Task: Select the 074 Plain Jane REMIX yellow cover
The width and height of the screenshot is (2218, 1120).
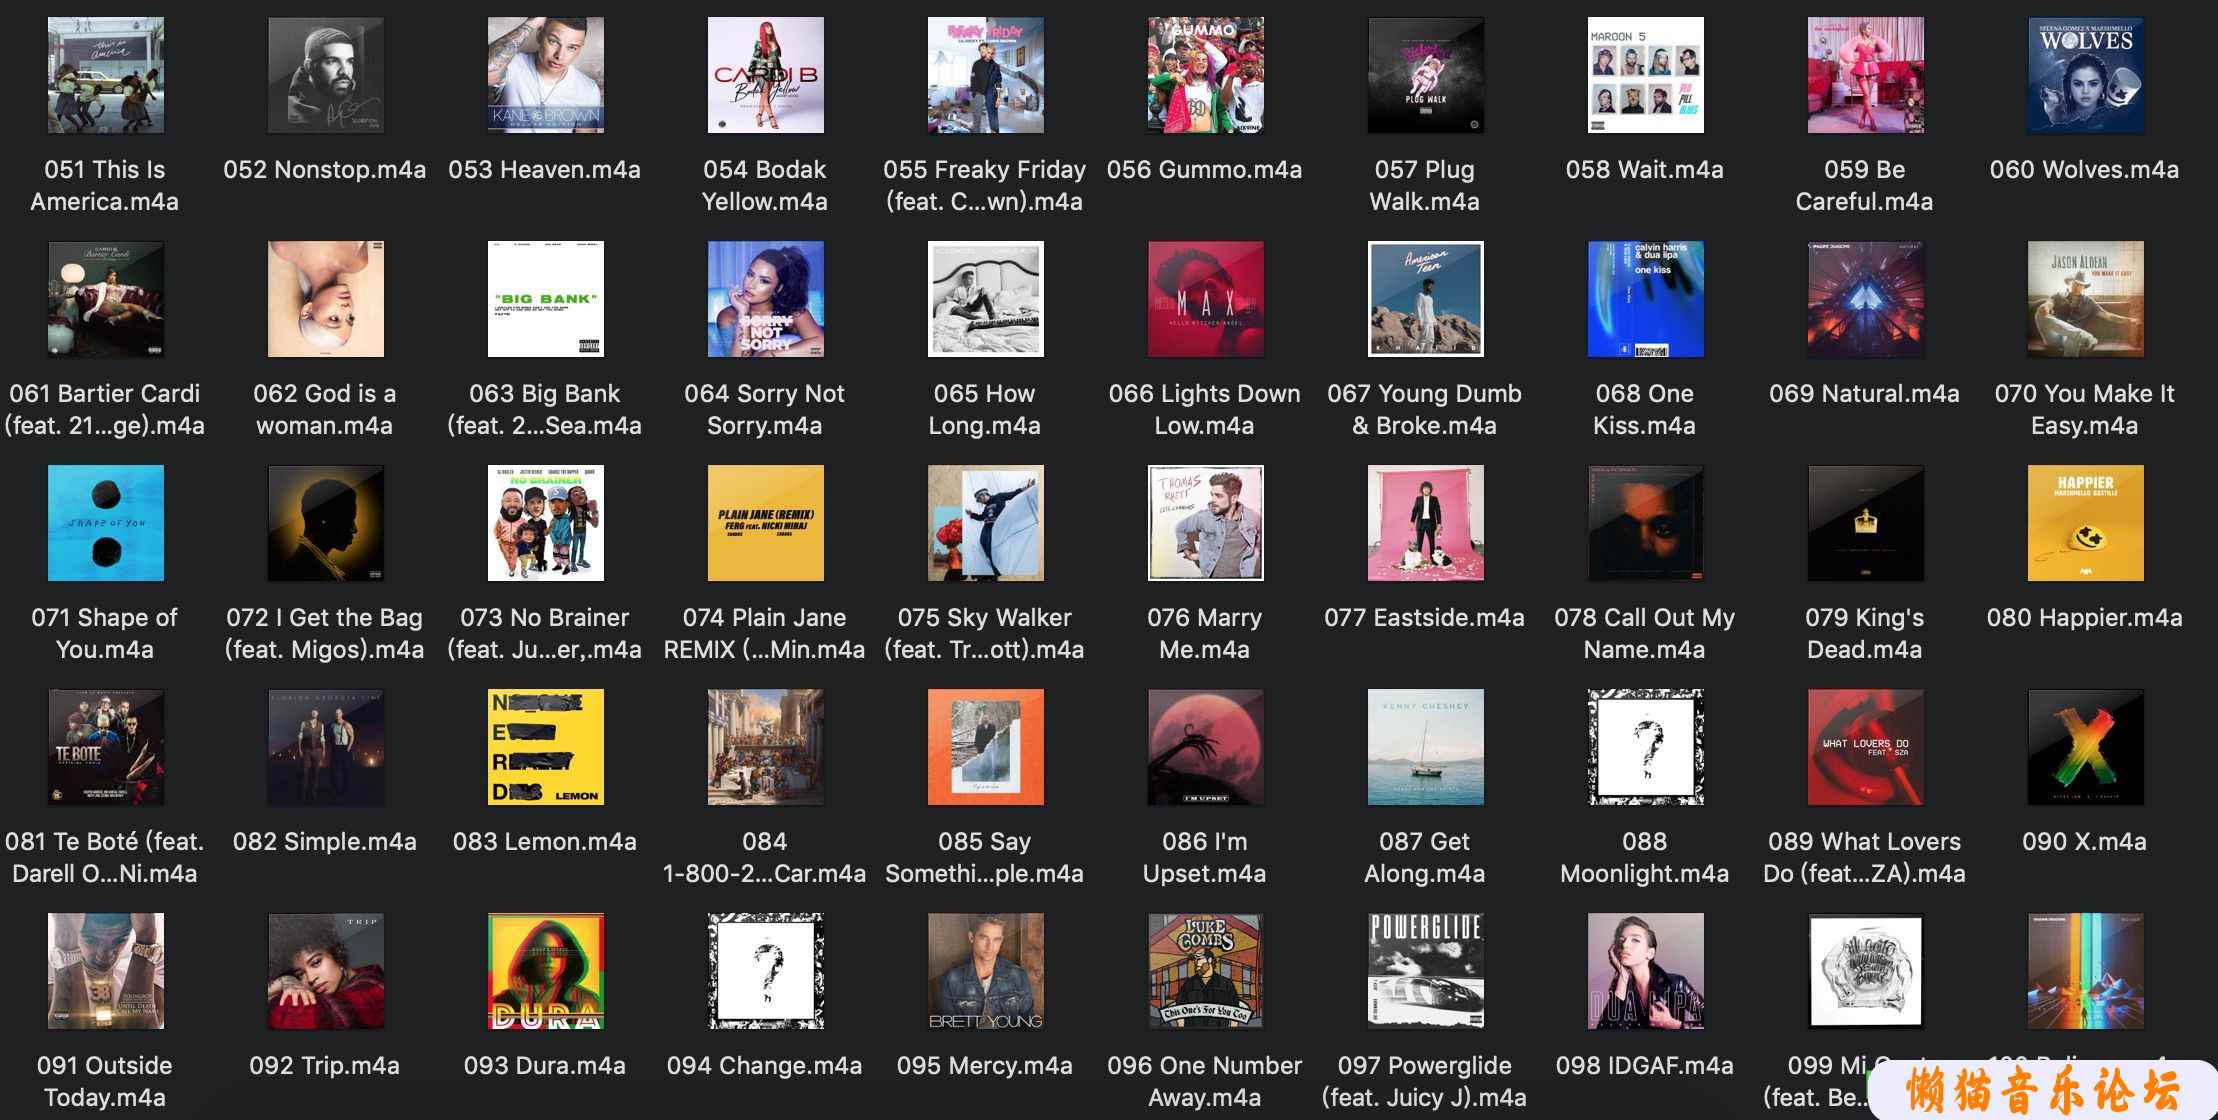Action: pos(766,523)
